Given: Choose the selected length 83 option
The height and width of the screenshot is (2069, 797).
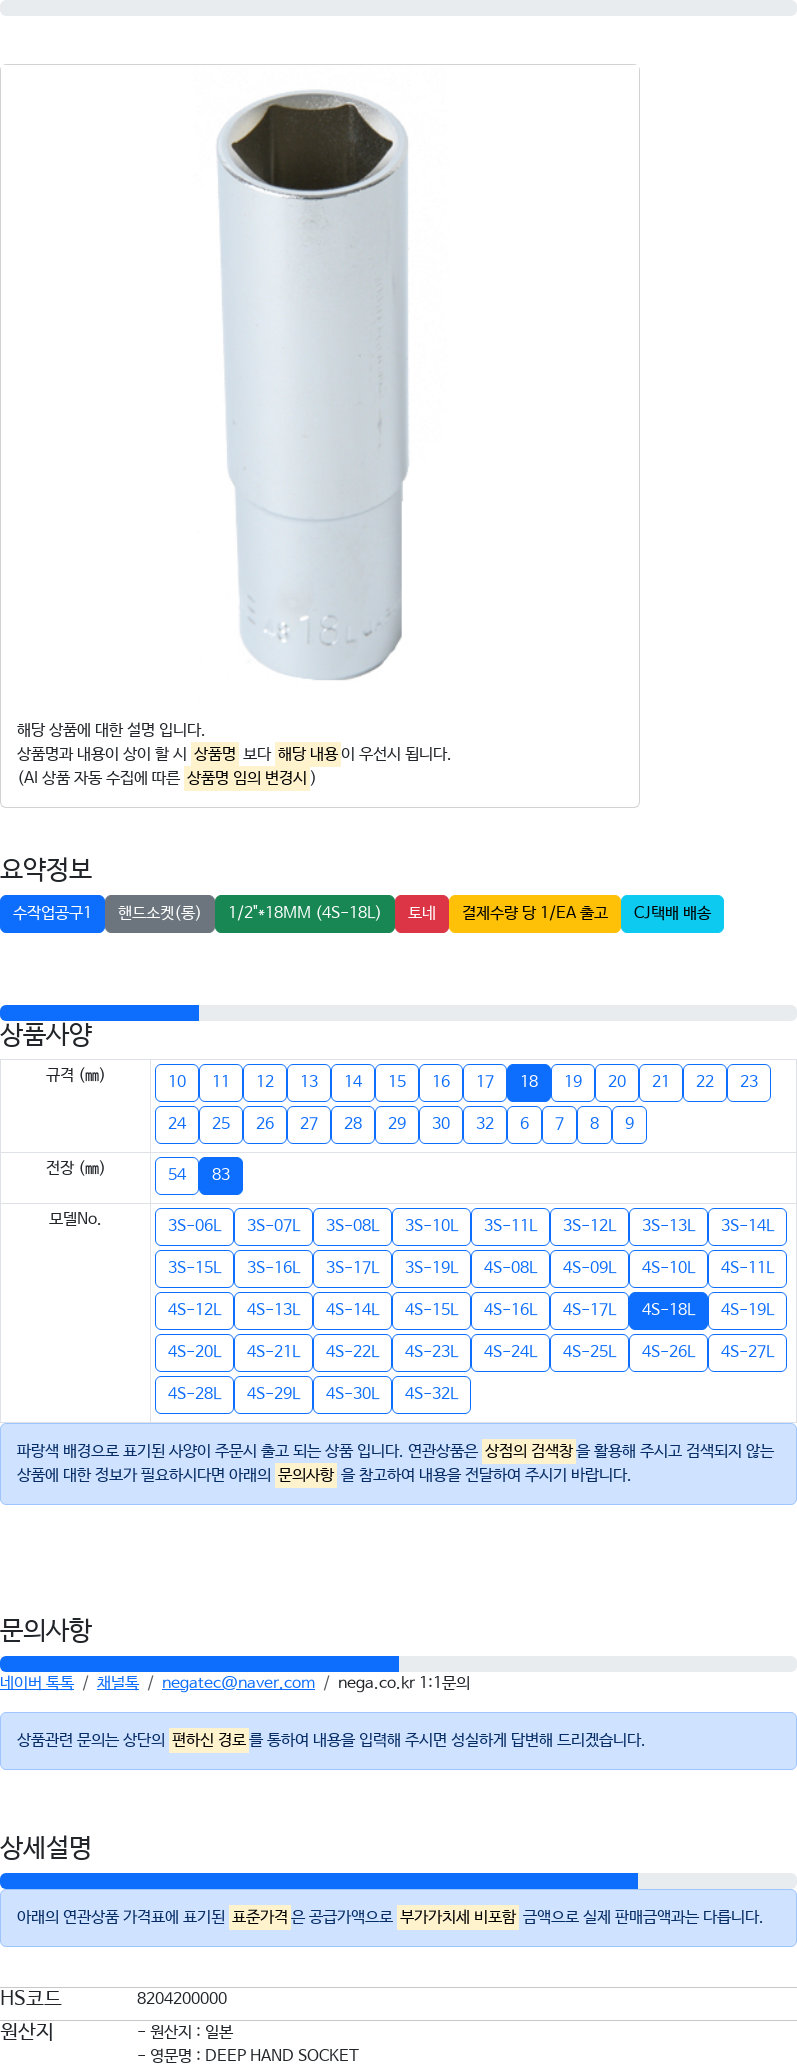Looking at the screenshot, I should 221,1175.
